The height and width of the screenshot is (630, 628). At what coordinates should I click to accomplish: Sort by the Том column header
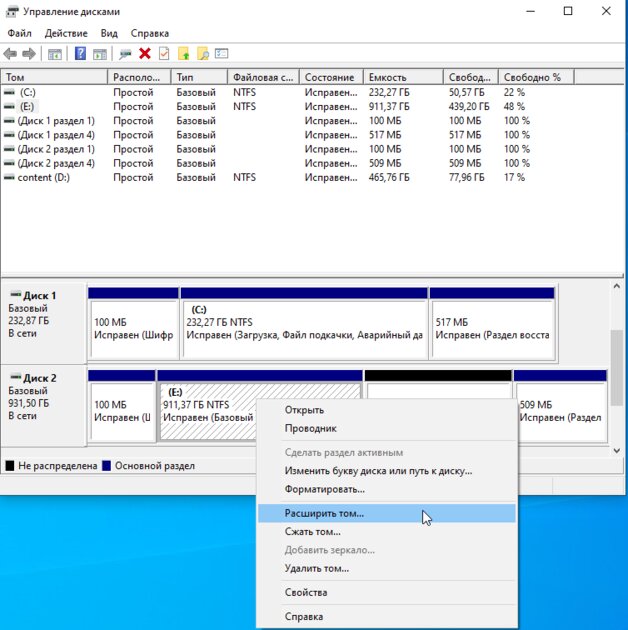(x=54, y=77)
